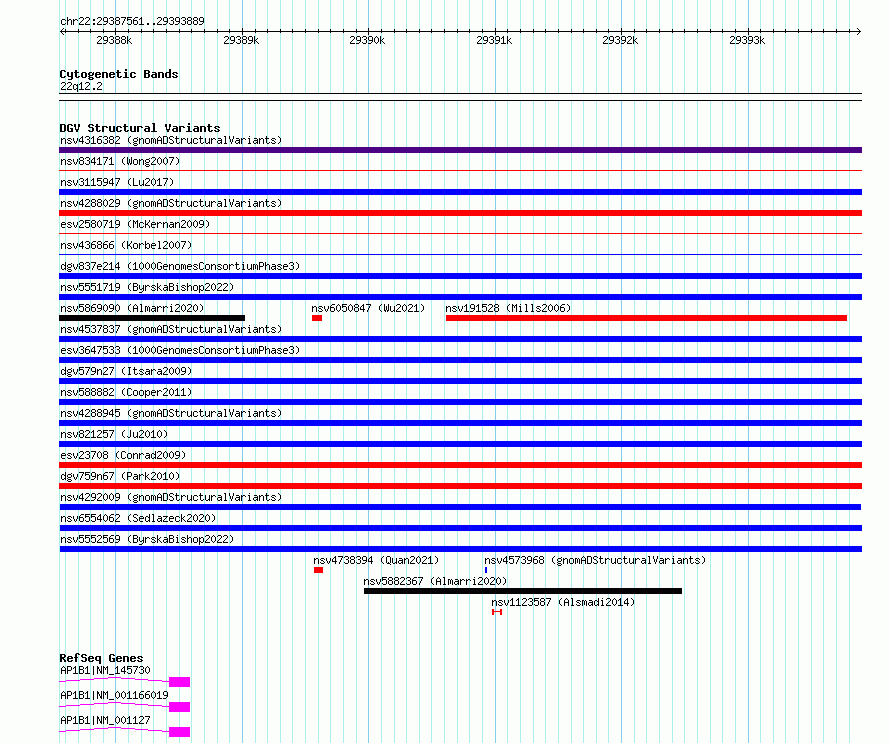Screen dimensions: 890x743
Task: Open variant nsv5551719 (ByrskaBishop2022) label
Action: 147,287
